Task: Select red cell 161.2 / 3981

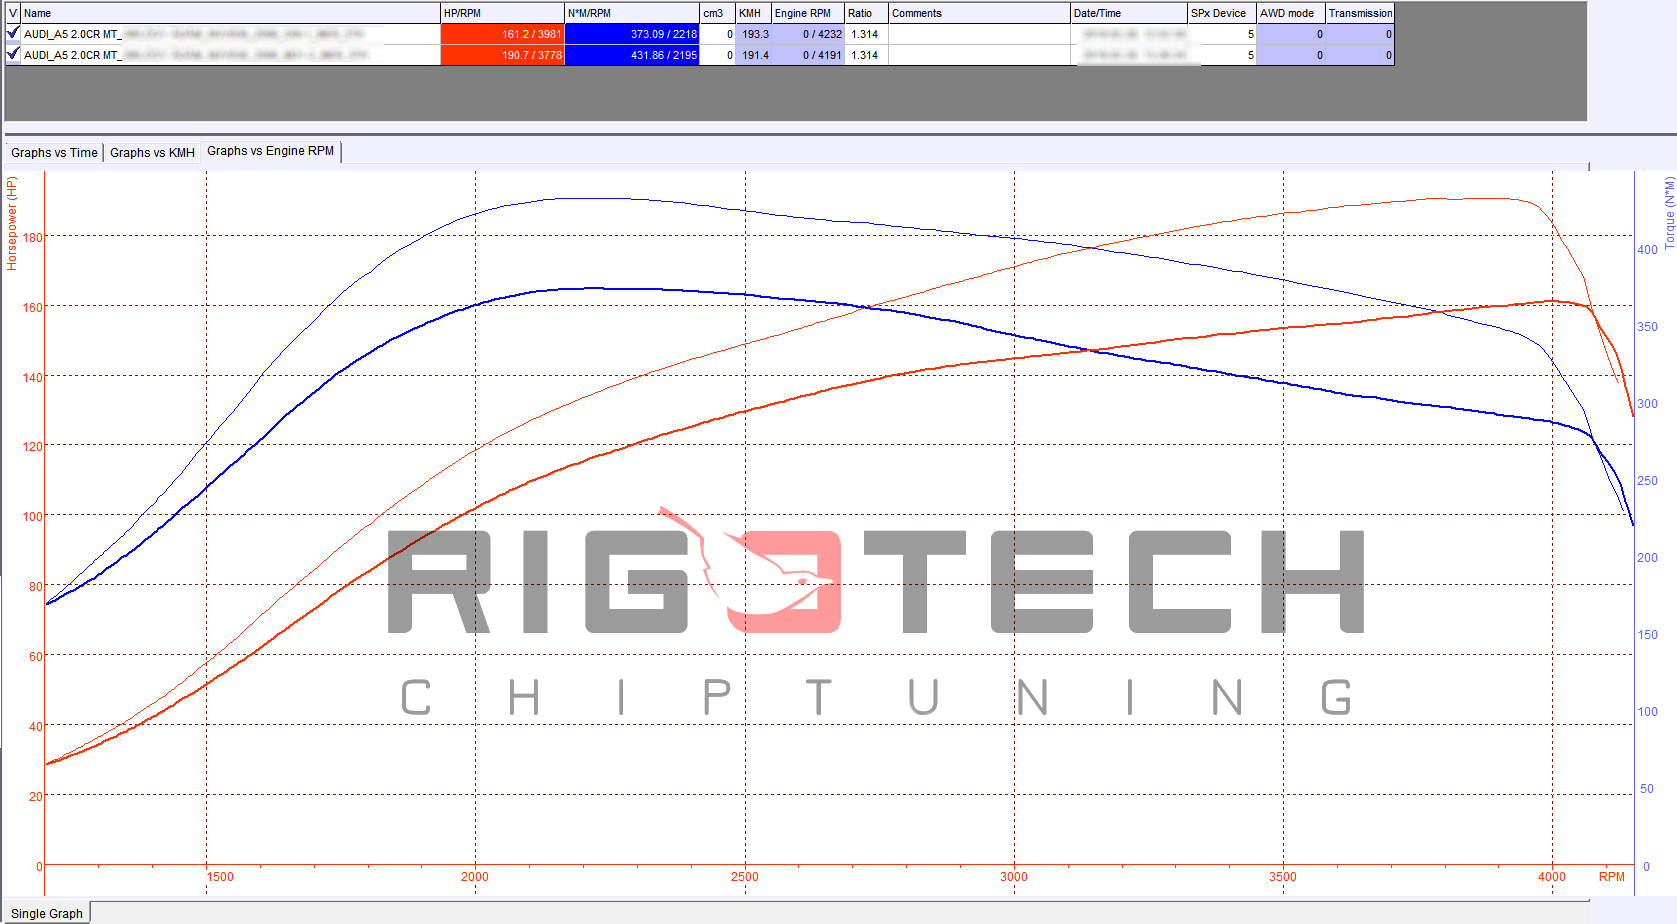Action: pos(502,34)
